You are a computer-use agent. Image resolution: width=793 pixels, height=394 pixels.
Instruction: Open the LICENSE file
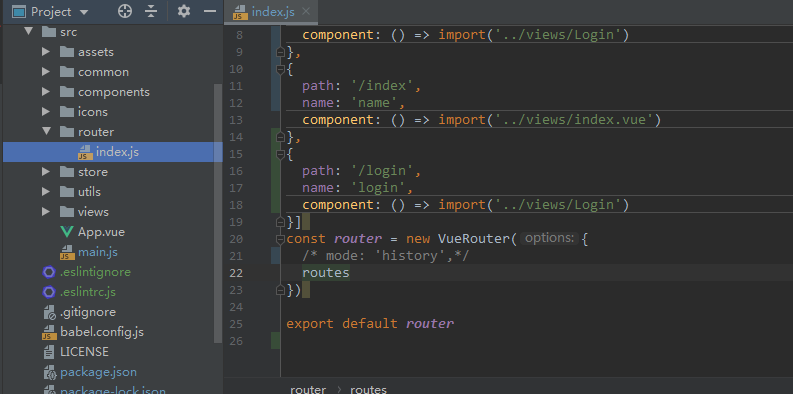[84, 352]
